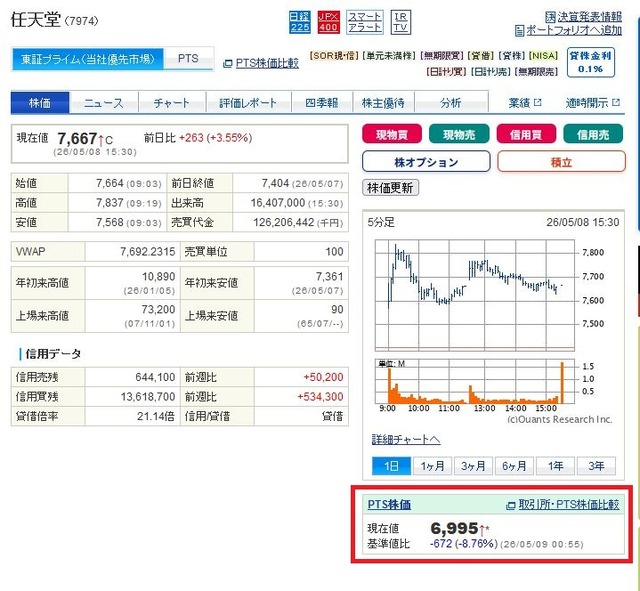Open the 株主優待 tab
The image size is (640, 591).
click(383, 102)
